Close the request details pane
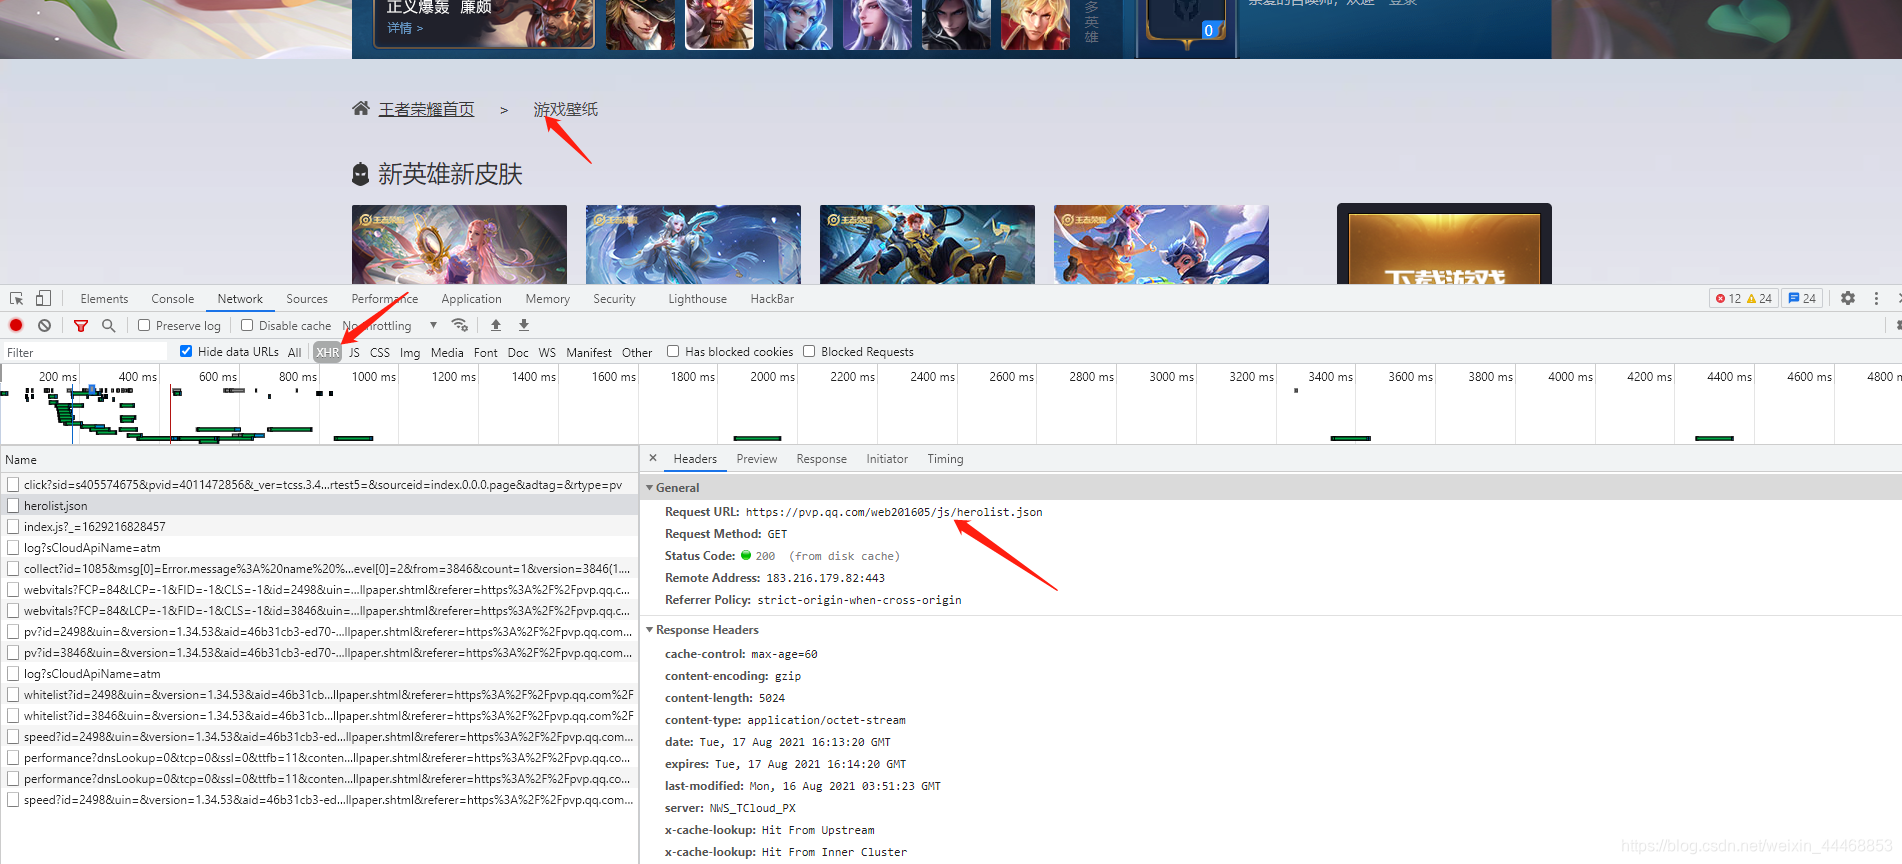Image resolution: width=1902 pixels, height=864 pixels. [653, 458]
